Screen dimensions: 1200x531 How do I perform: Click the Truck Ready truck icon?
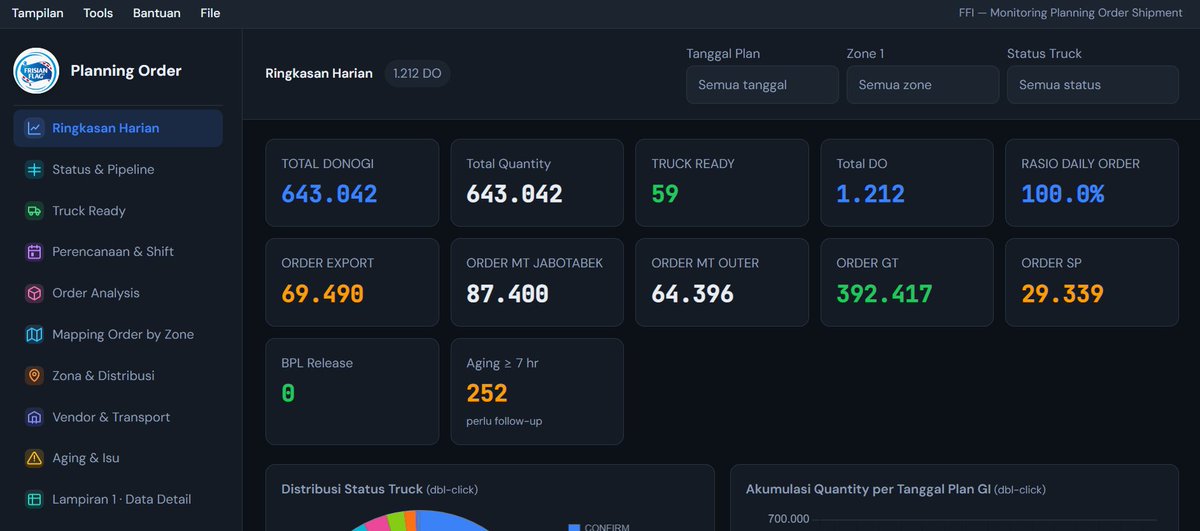point(34,211)
